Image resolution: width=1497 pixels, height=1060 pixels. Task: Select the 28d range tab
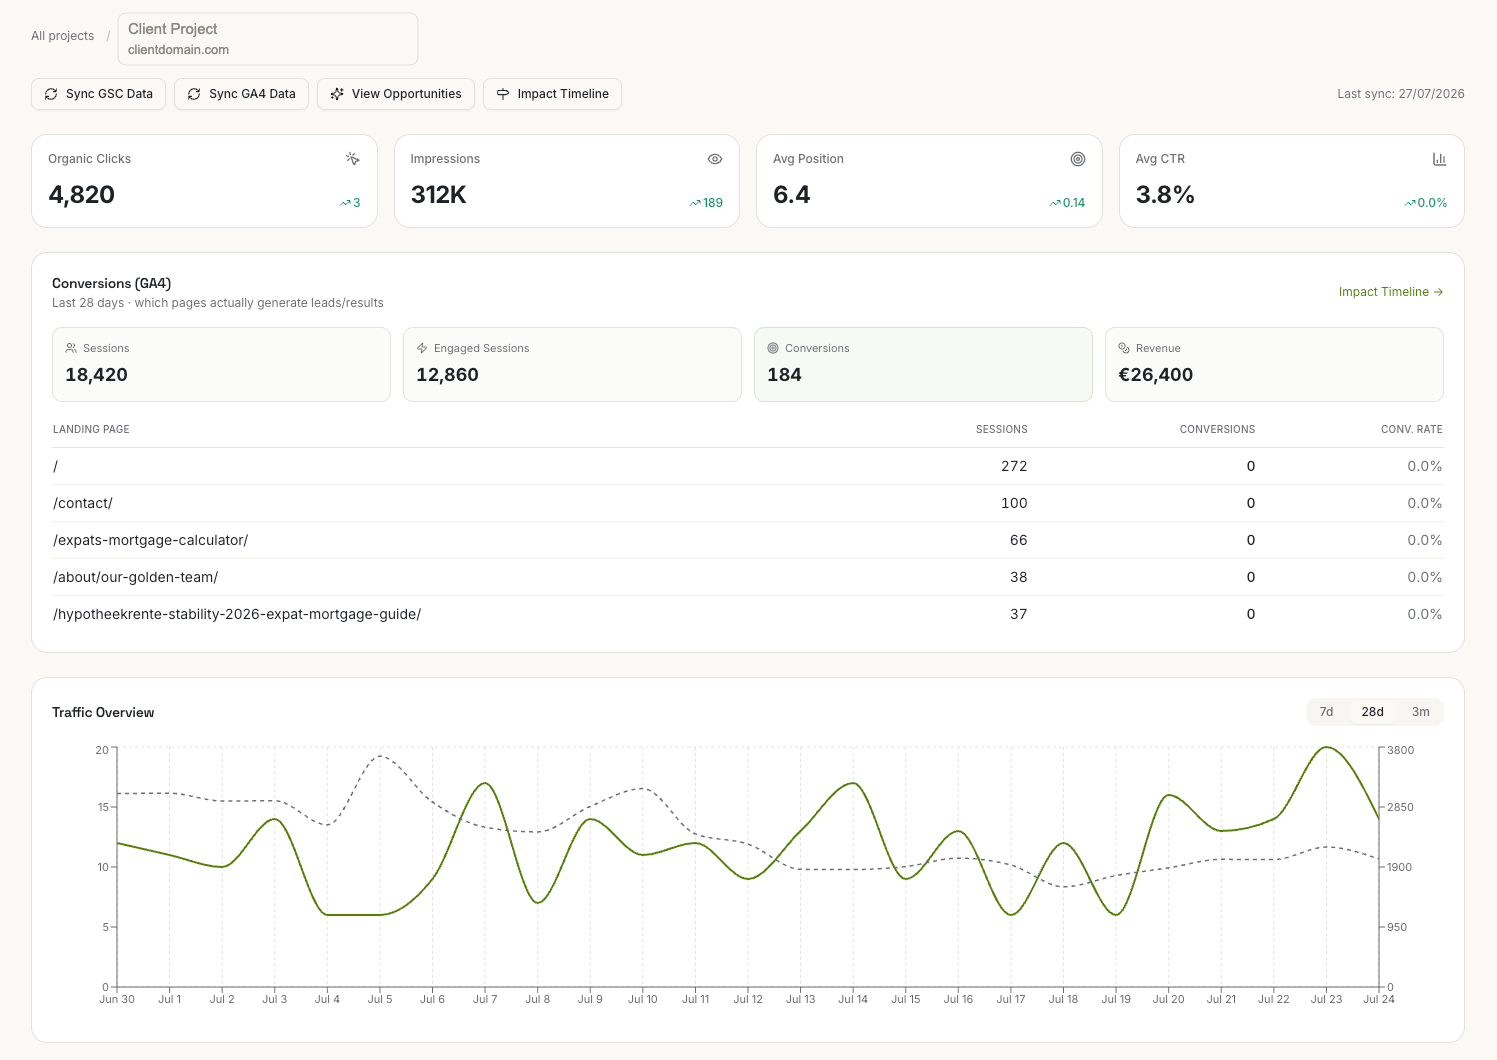pyautogui.click(x=1372, y=712)
